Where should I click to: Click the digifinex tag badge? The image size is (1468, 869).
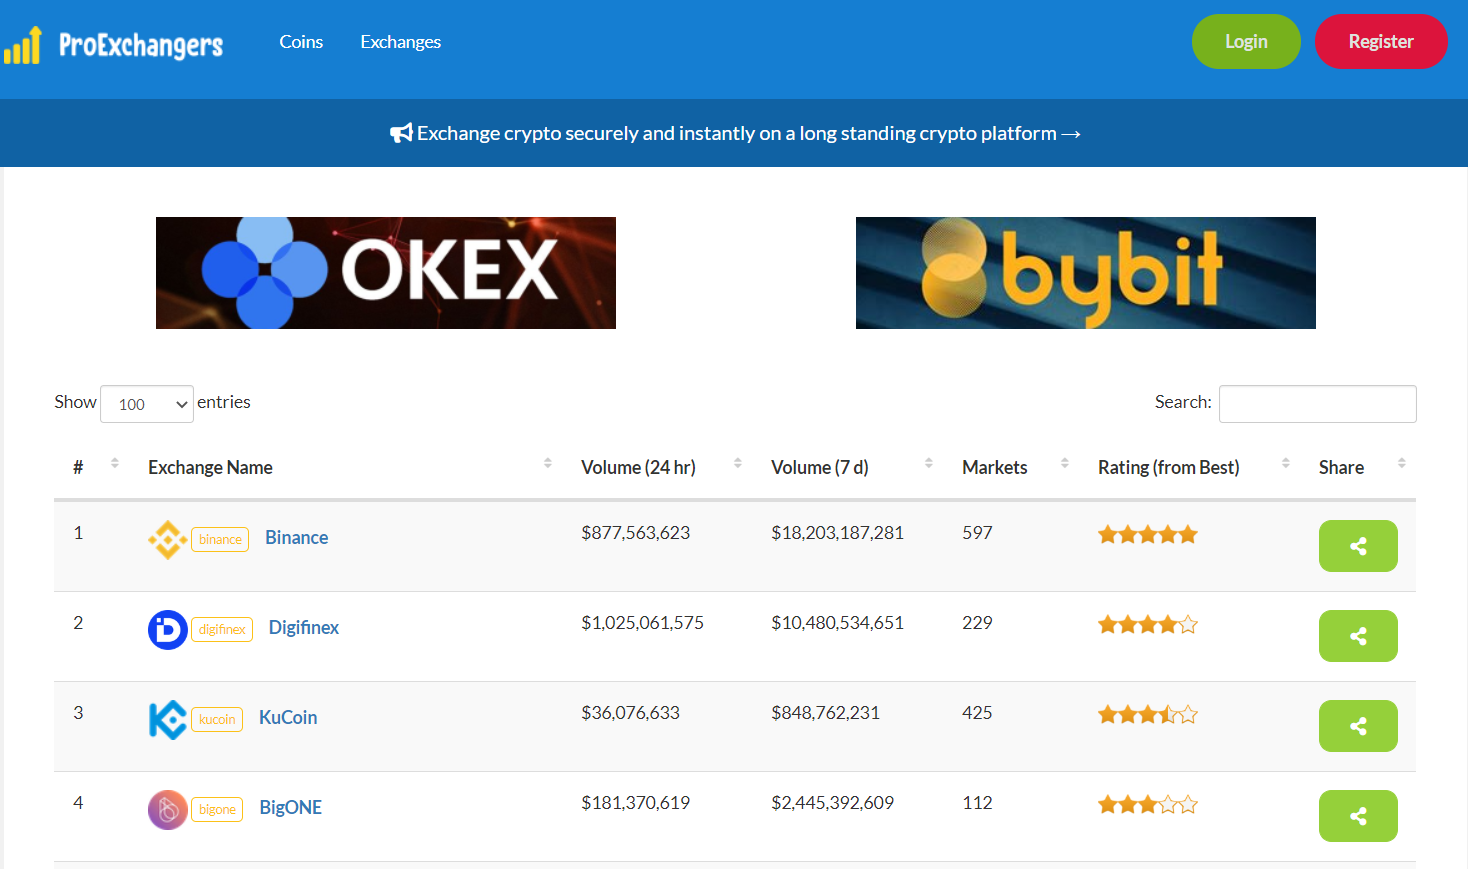point(222,630)
